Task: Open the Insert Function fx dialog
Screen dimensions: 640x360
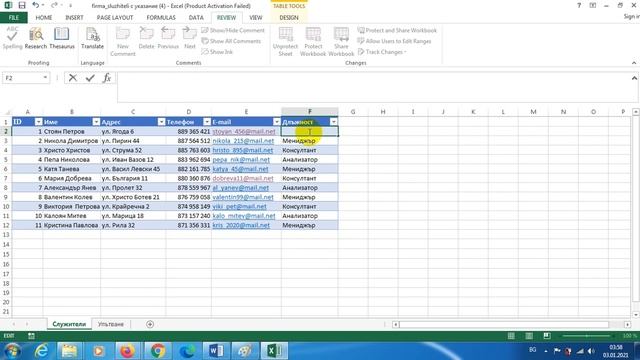Action: tap(107, 78)
